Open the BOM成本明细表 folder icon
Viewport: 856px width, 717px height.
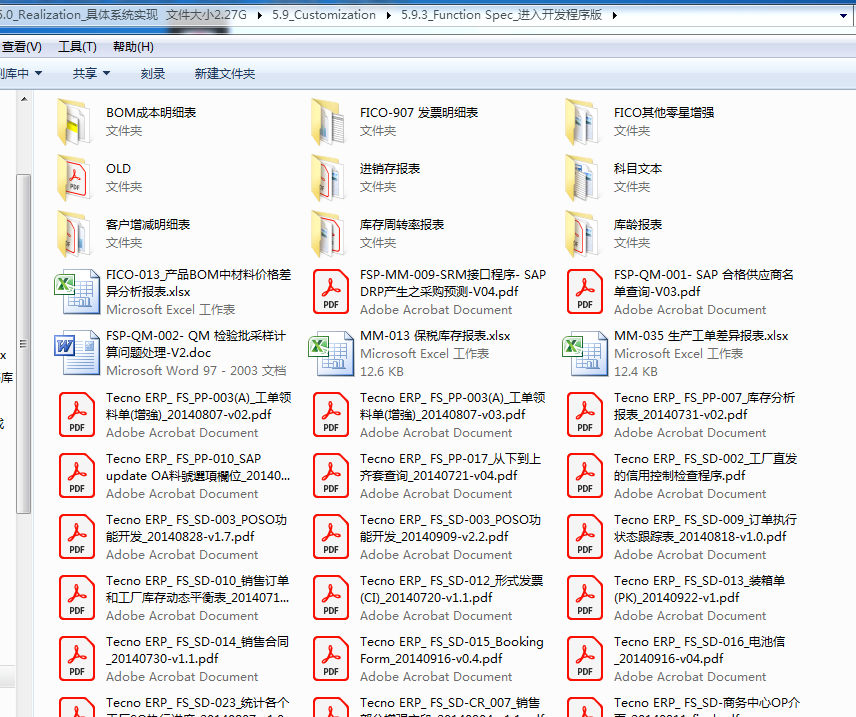[74, 122]
